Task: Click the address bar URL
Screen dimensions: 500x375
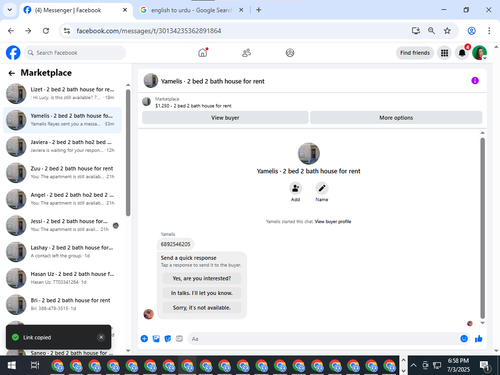Action: pos(149,31)
